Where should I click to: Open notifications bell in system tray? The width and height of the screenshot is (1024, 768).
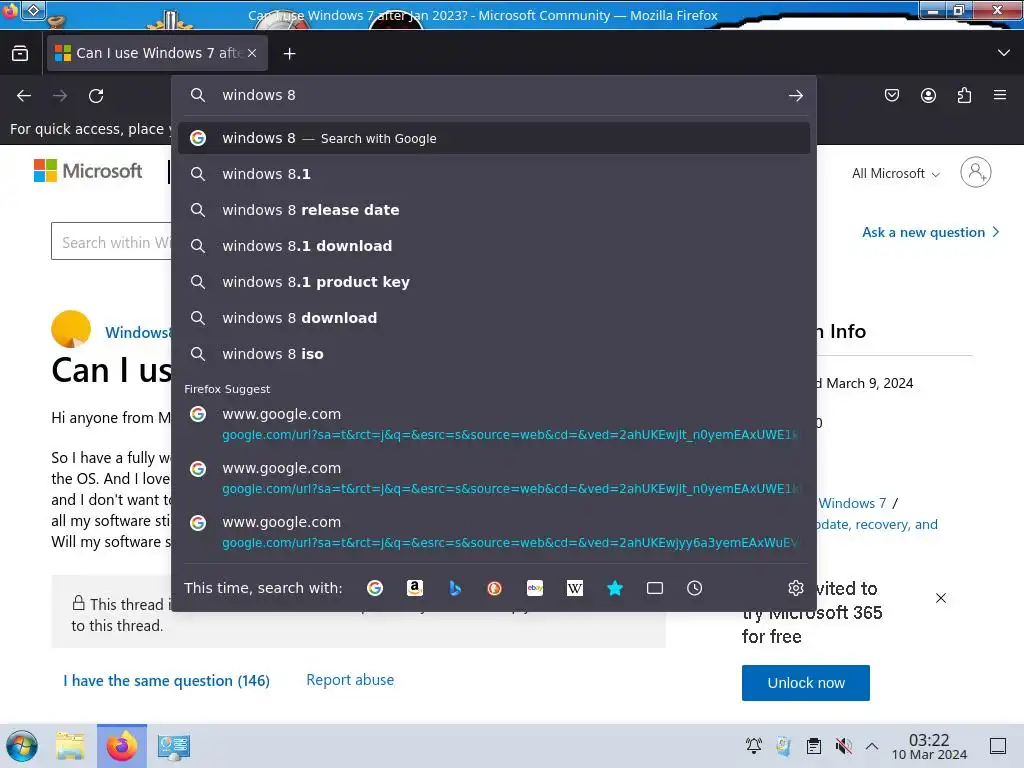[754, 746]
